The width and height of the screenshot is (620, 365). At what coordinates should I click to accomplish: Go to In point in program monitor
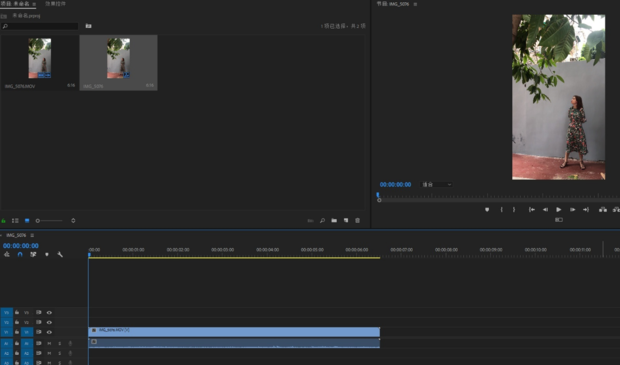(532, 210)
